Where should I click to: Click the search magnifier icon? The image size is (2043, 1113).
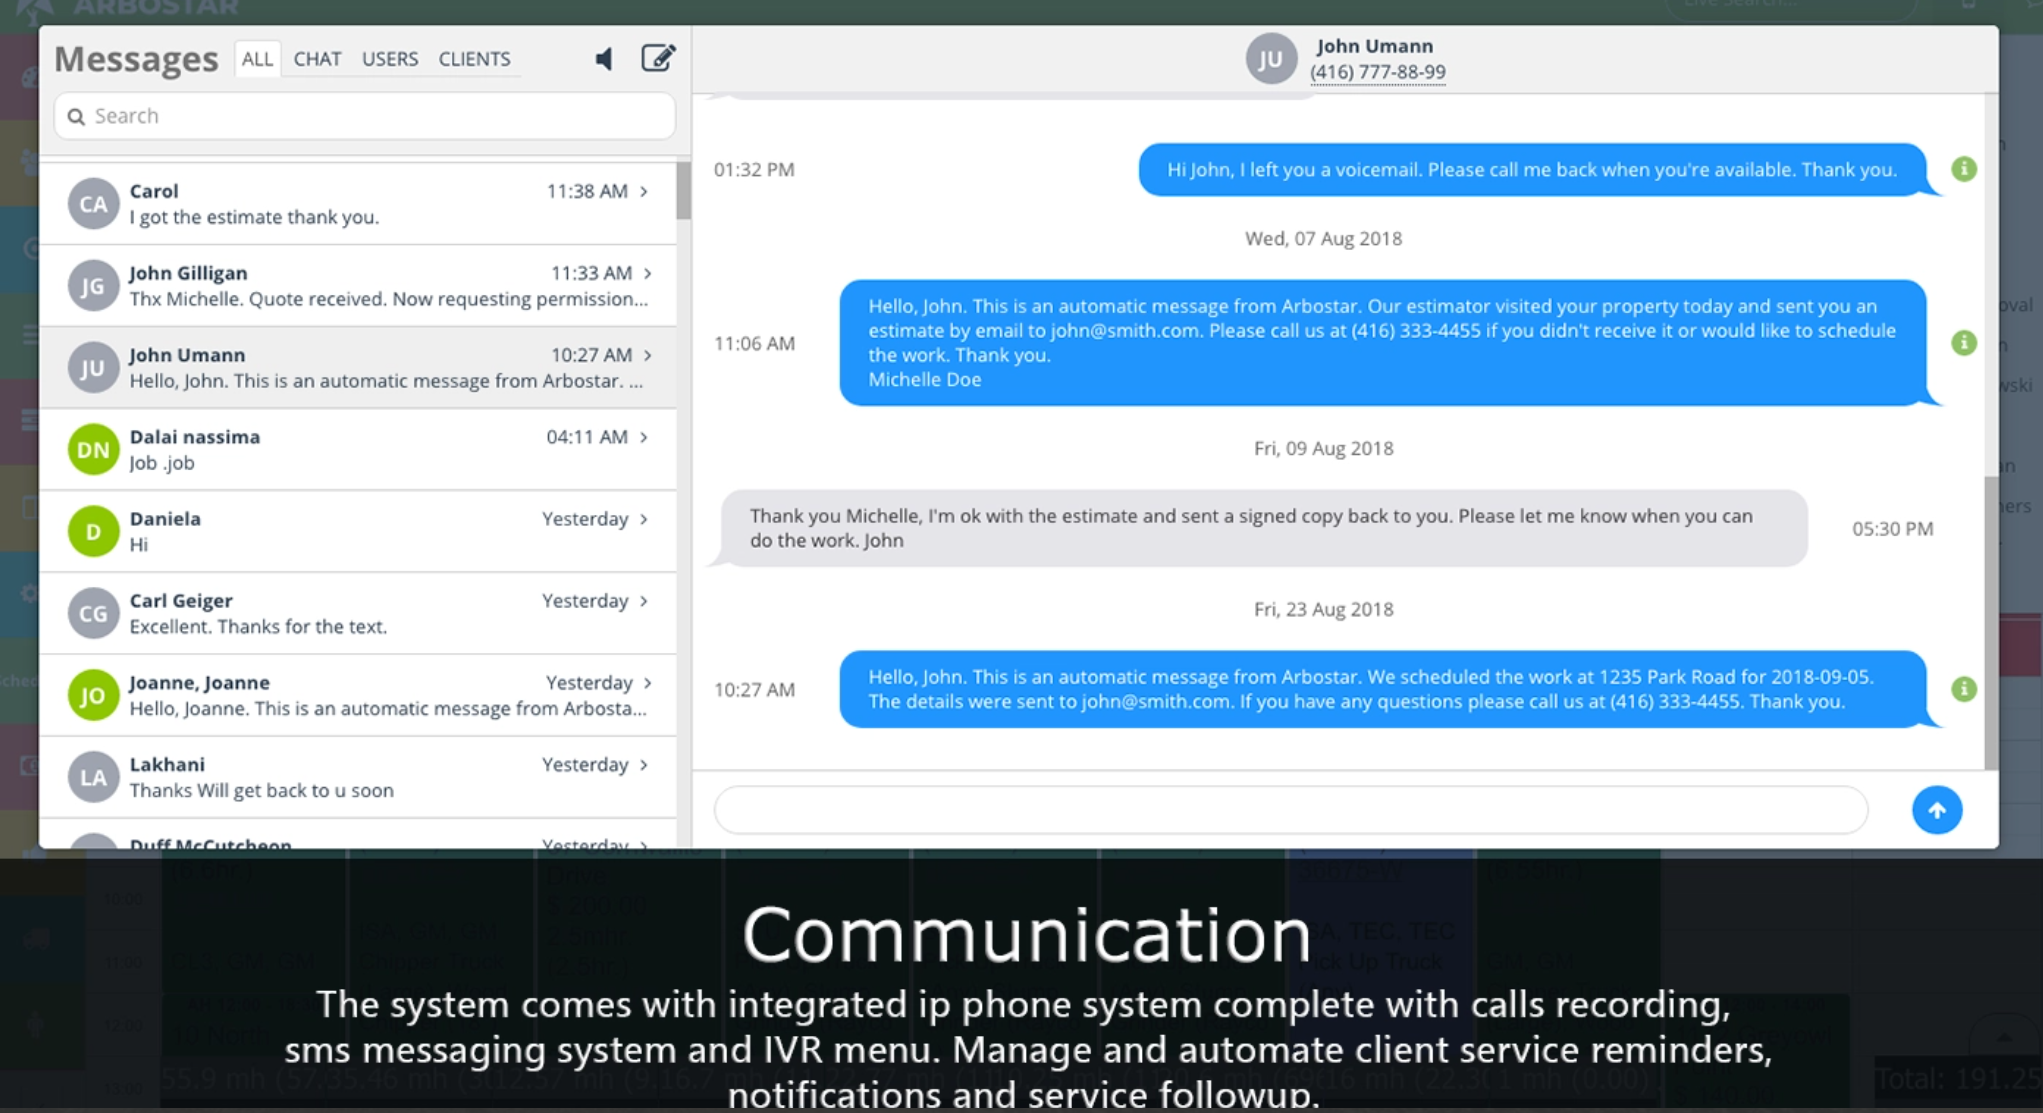[76, 117]
